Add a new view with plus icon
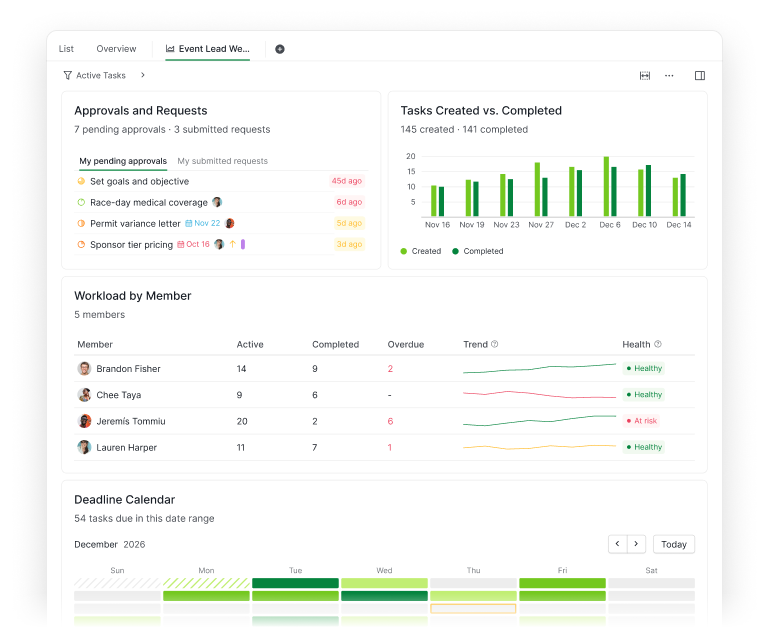This screenshot has height=632, width=768. point(280,49)
